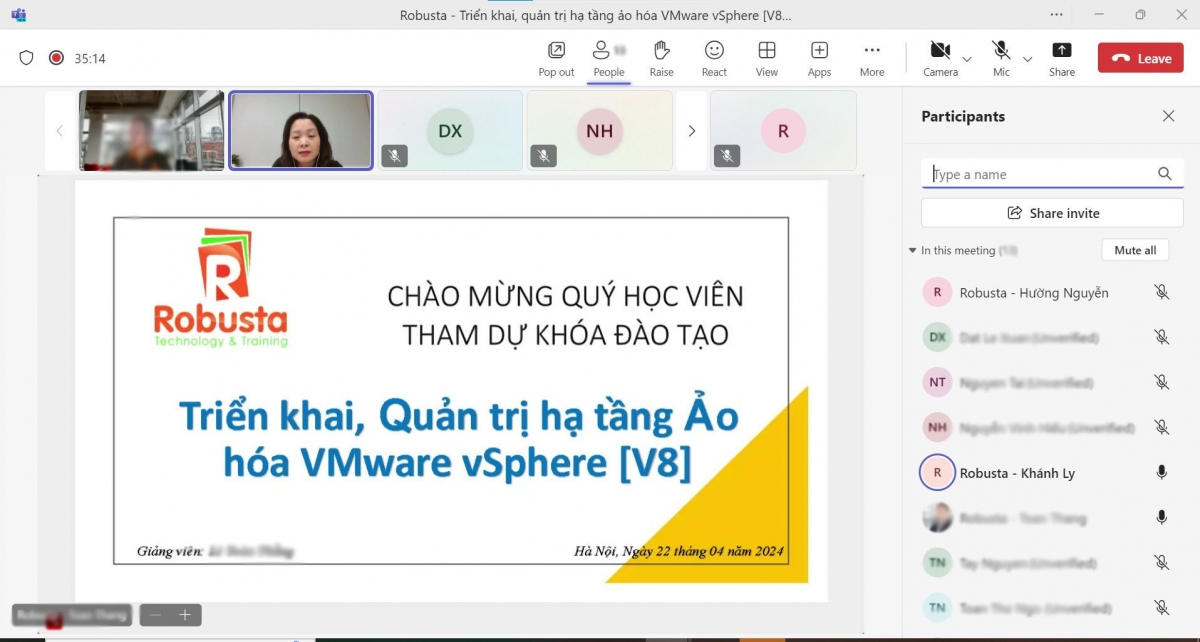Mute Robusta - Khánh Ly's microphone
Viewport: 1200px width, 642px height.
click(x=1161, y=473)
